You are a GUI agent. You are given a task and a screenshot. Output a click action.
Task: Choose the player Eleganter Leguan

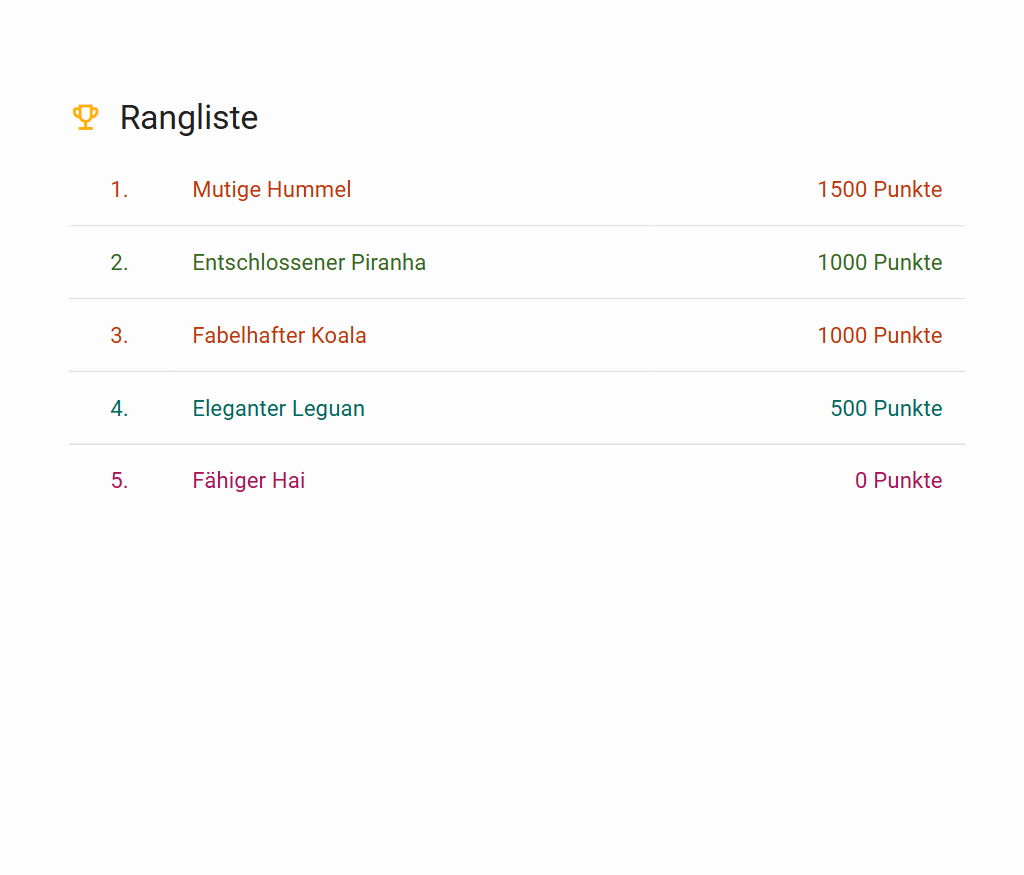(278, 409)
